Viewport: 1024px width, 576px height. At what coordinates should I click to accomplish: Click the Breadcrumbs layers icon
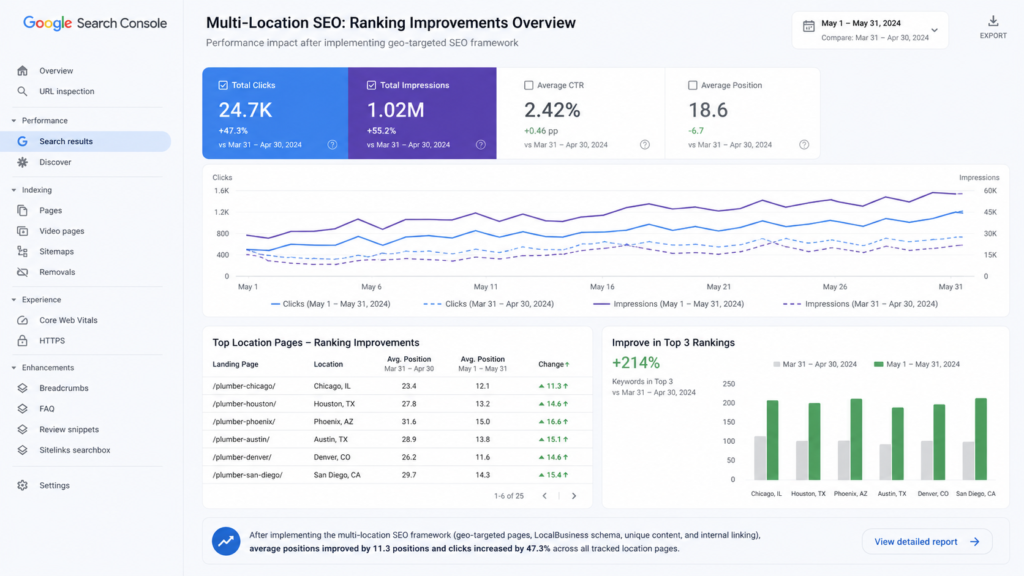[x=22, y=388]
